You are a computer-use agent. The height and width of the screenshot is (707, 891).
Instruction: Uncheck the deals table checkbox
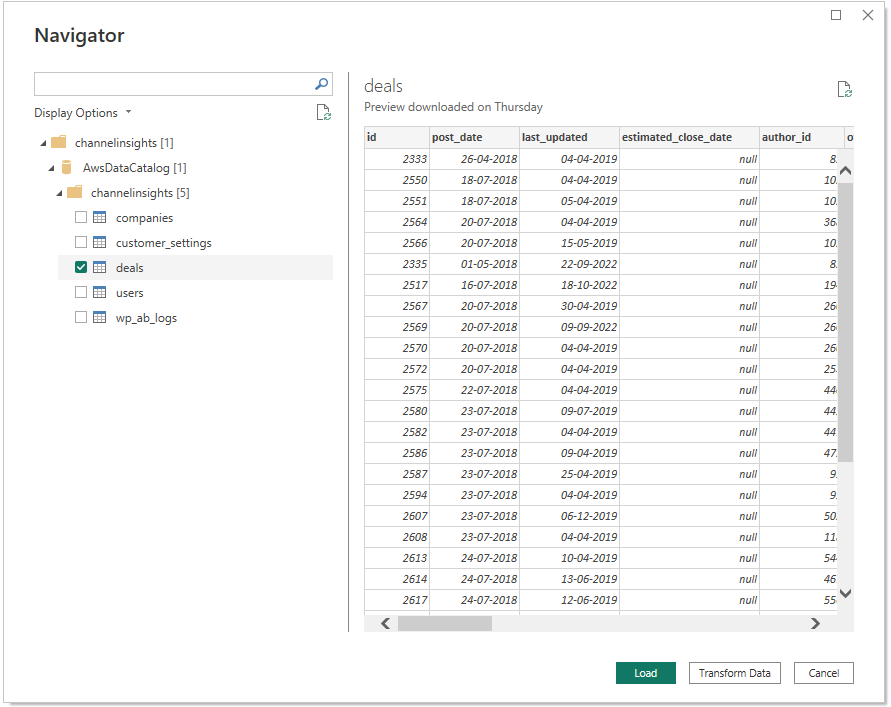[x=81, y=267]
